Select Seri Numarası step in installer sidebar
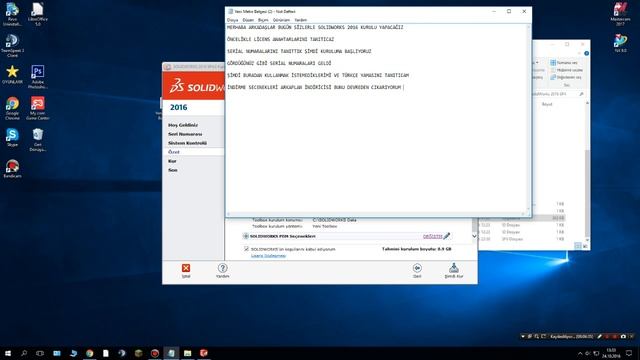Screen dimensions: 640x360 (x=185, y=134)
